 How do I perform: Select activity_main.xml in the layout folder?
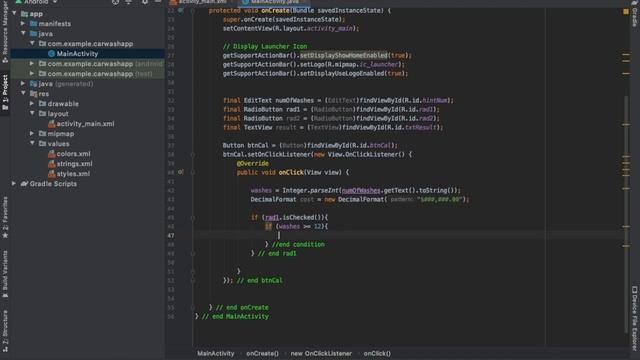point(85,124)
